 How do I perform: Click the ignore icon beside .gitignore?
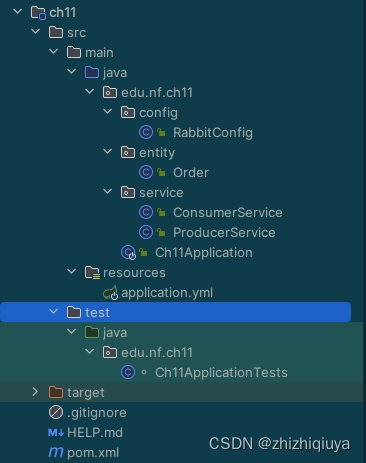56,412
